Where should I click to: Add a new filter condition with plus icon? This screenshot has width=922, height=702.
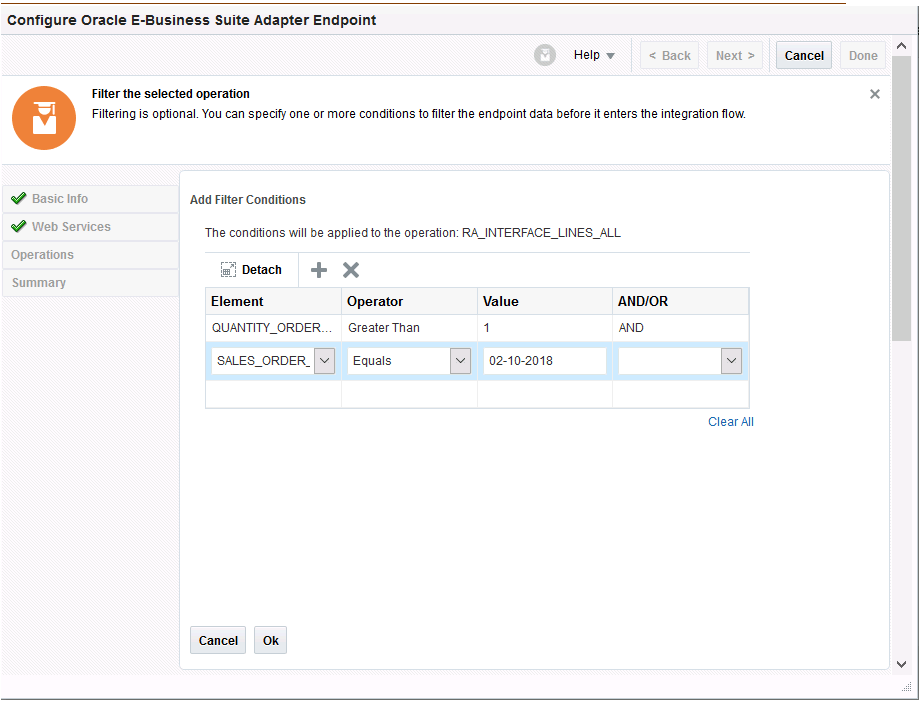pos(318,270)
